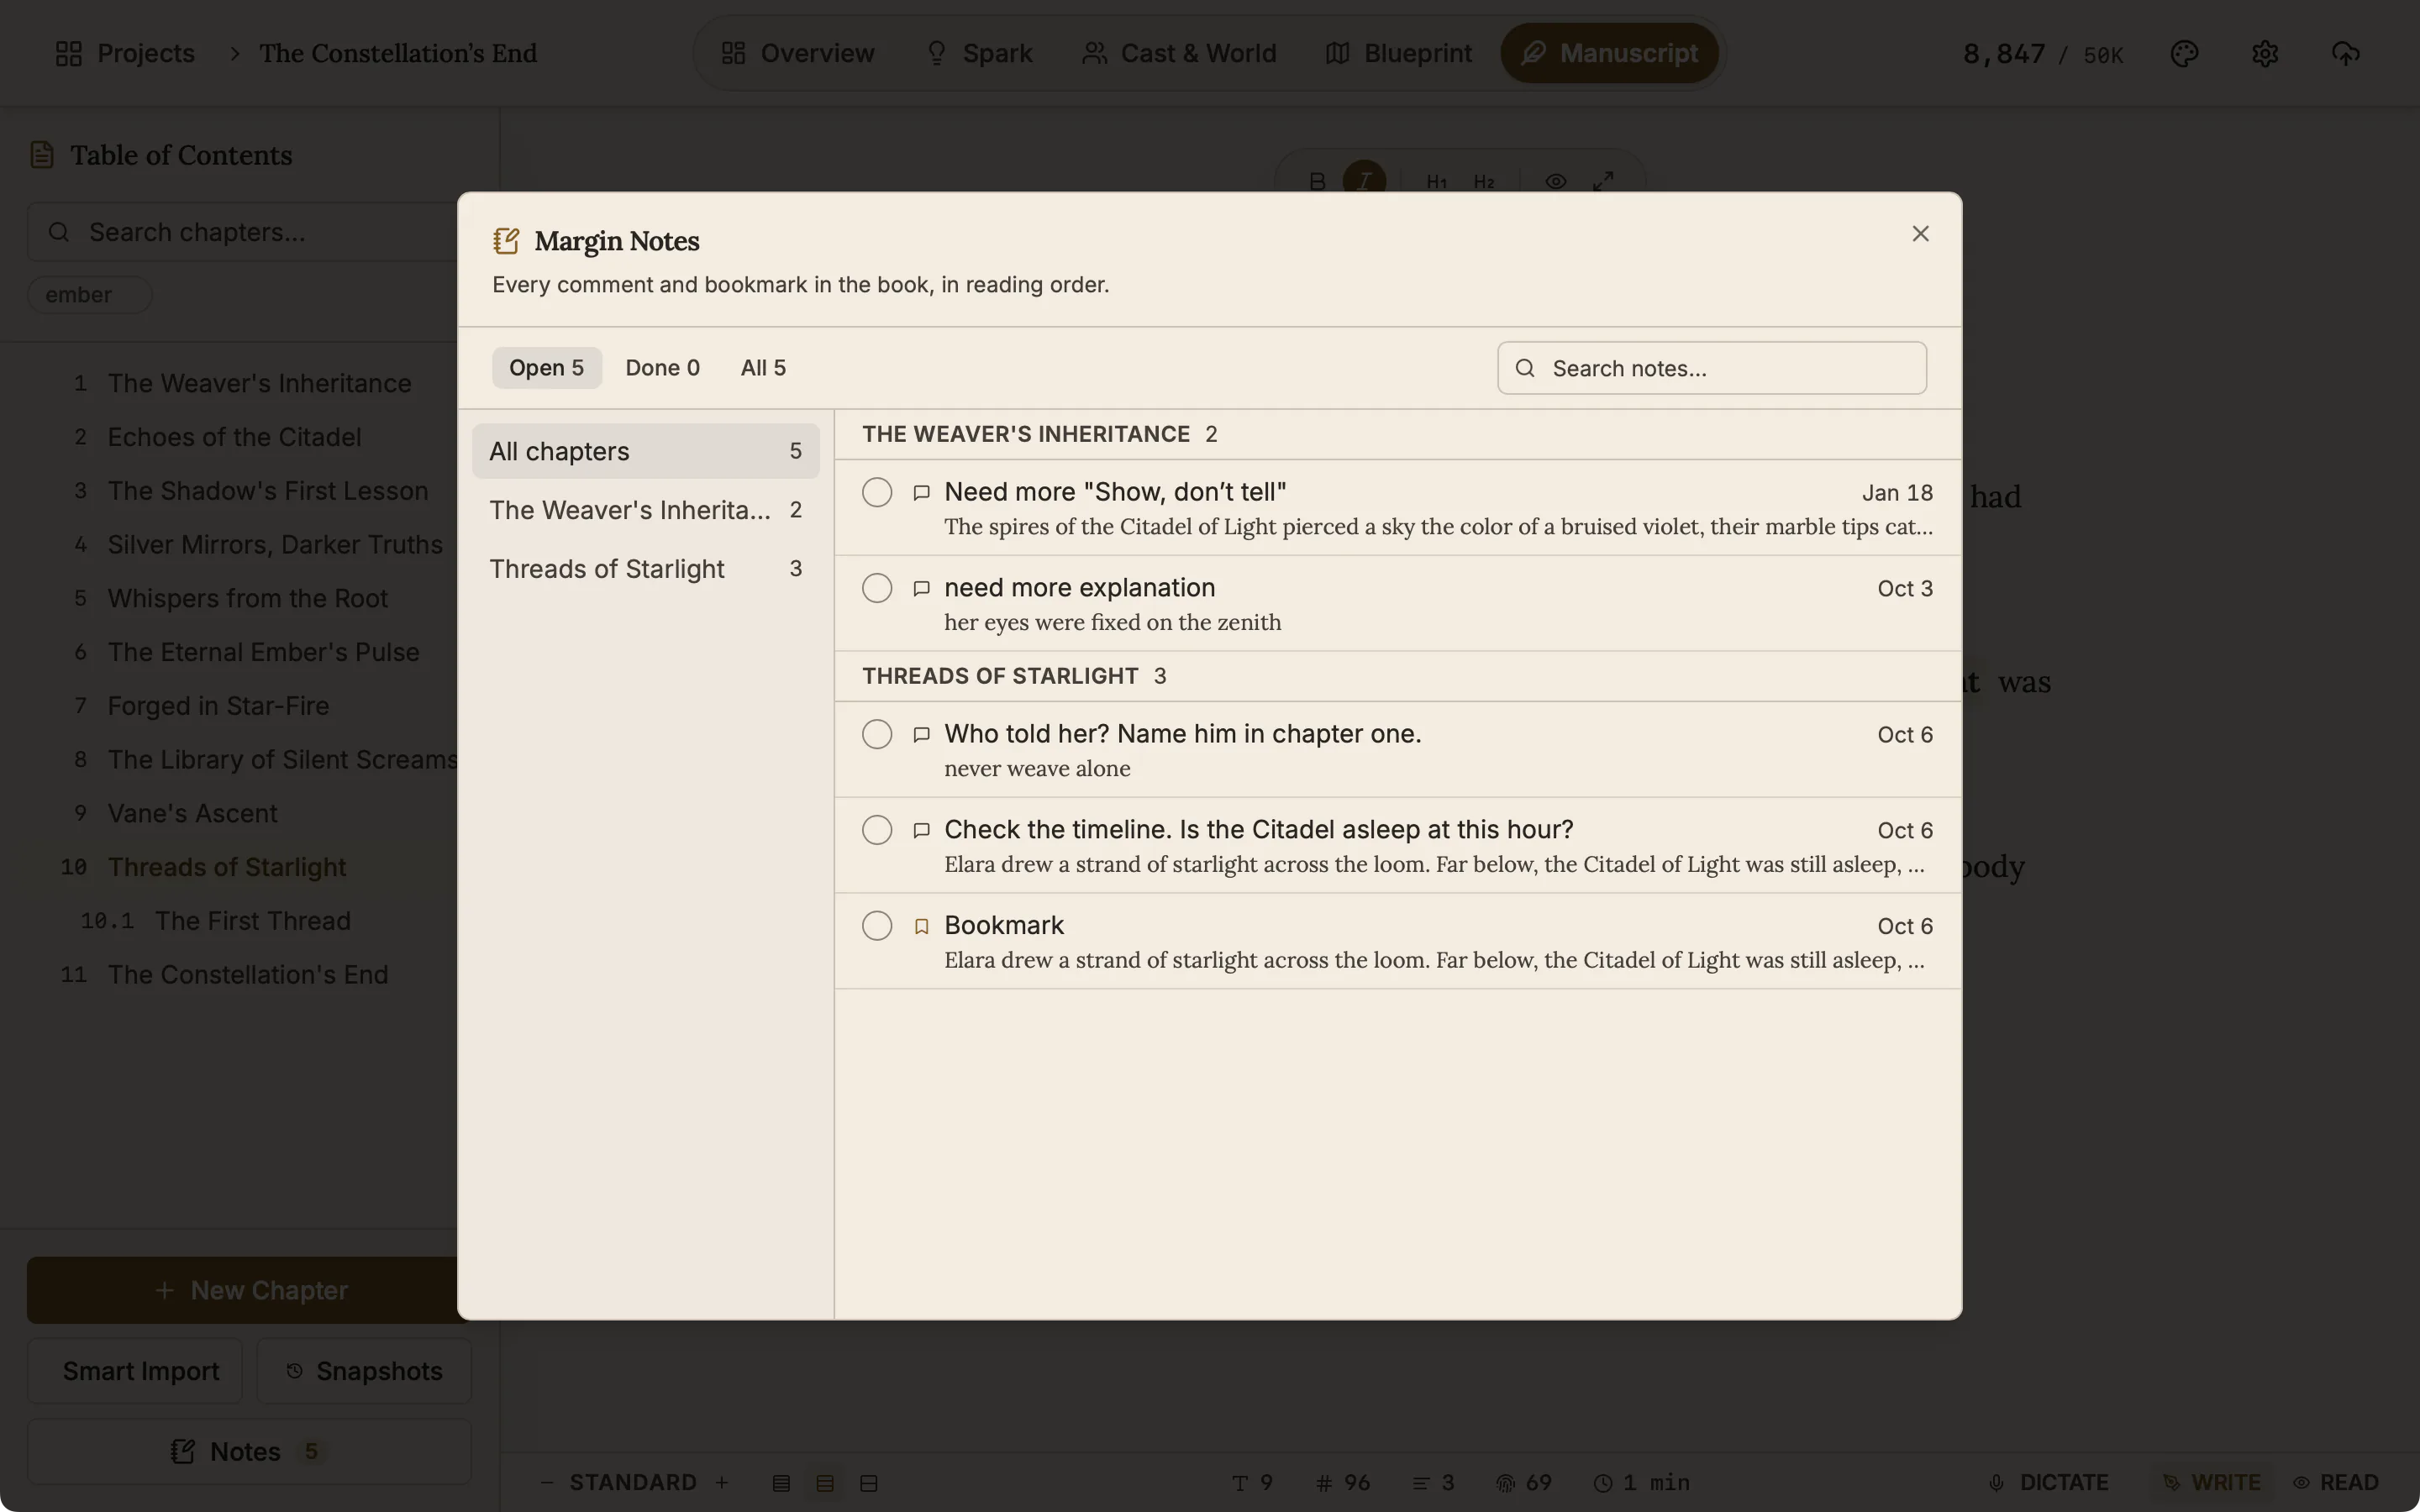
Task: Click the cloud upload icon
Action: (x=2345, y=53)
